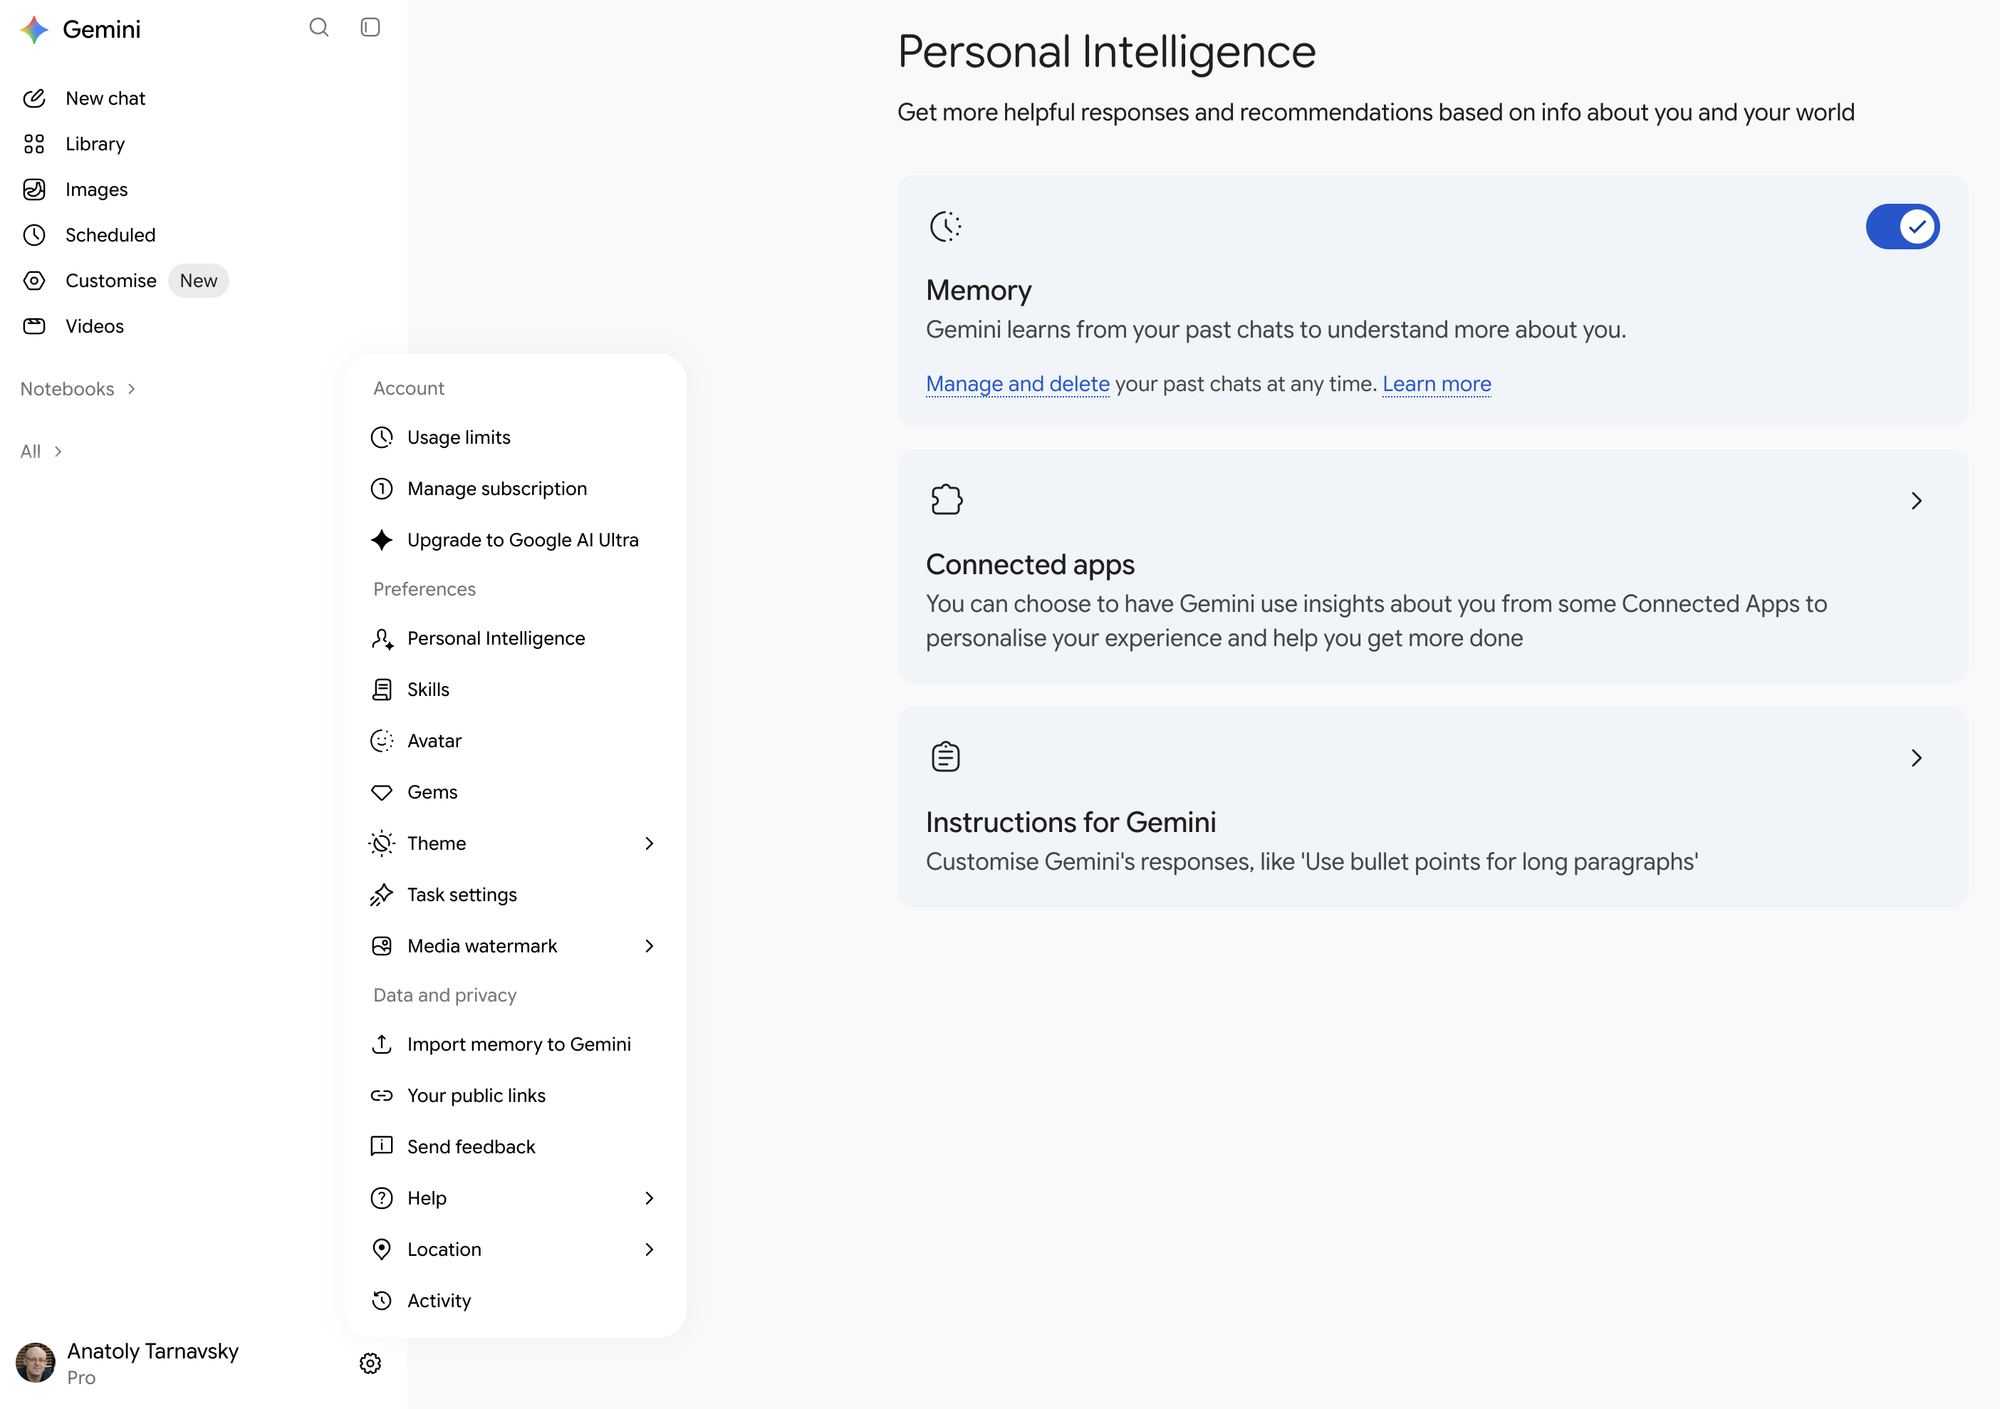Viewport: 2000px width, 1409px height.
Task: Open Activity from settings menu
Action: click(515, 1300)
